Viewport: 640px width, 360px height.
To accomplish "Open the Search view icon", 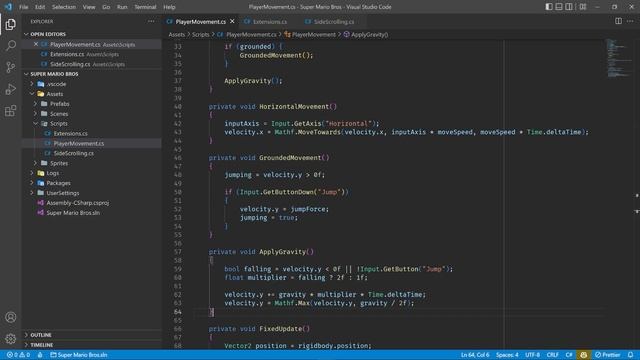I will click(11, 45).
